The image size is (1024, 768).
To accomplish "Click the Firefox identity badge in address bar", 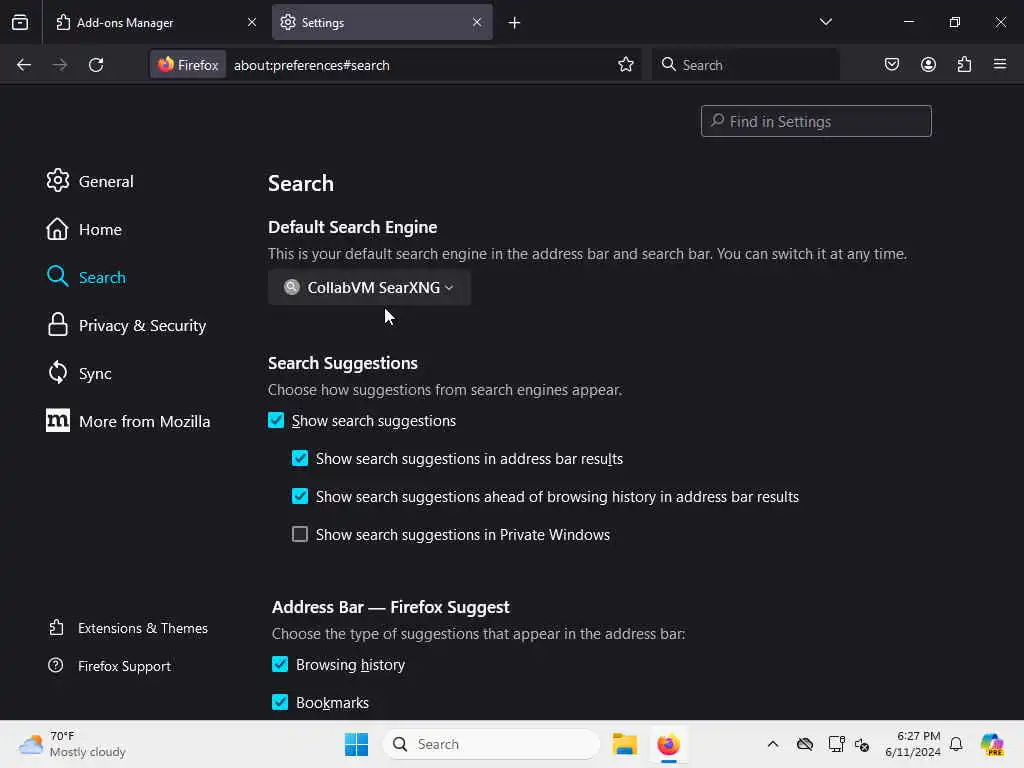I will [x=188, y=65].
